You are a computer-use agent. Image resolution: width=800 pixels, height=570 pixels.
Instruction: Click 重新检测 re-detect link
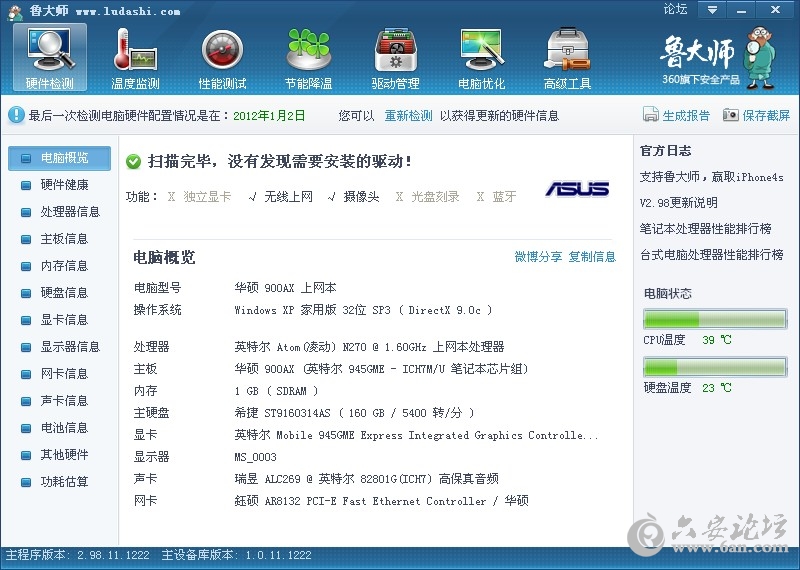pos(408,116)
